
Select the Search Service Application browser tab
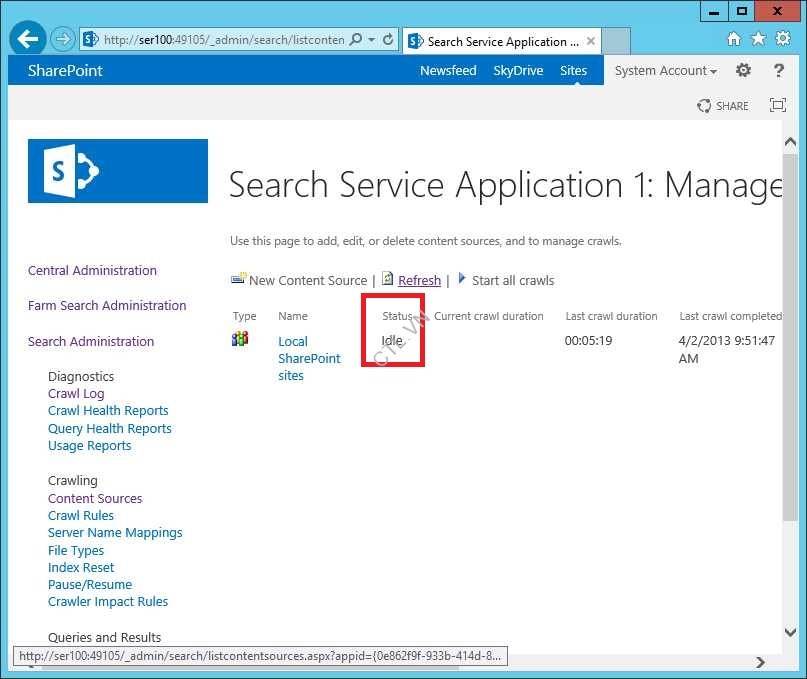point(502,41)
